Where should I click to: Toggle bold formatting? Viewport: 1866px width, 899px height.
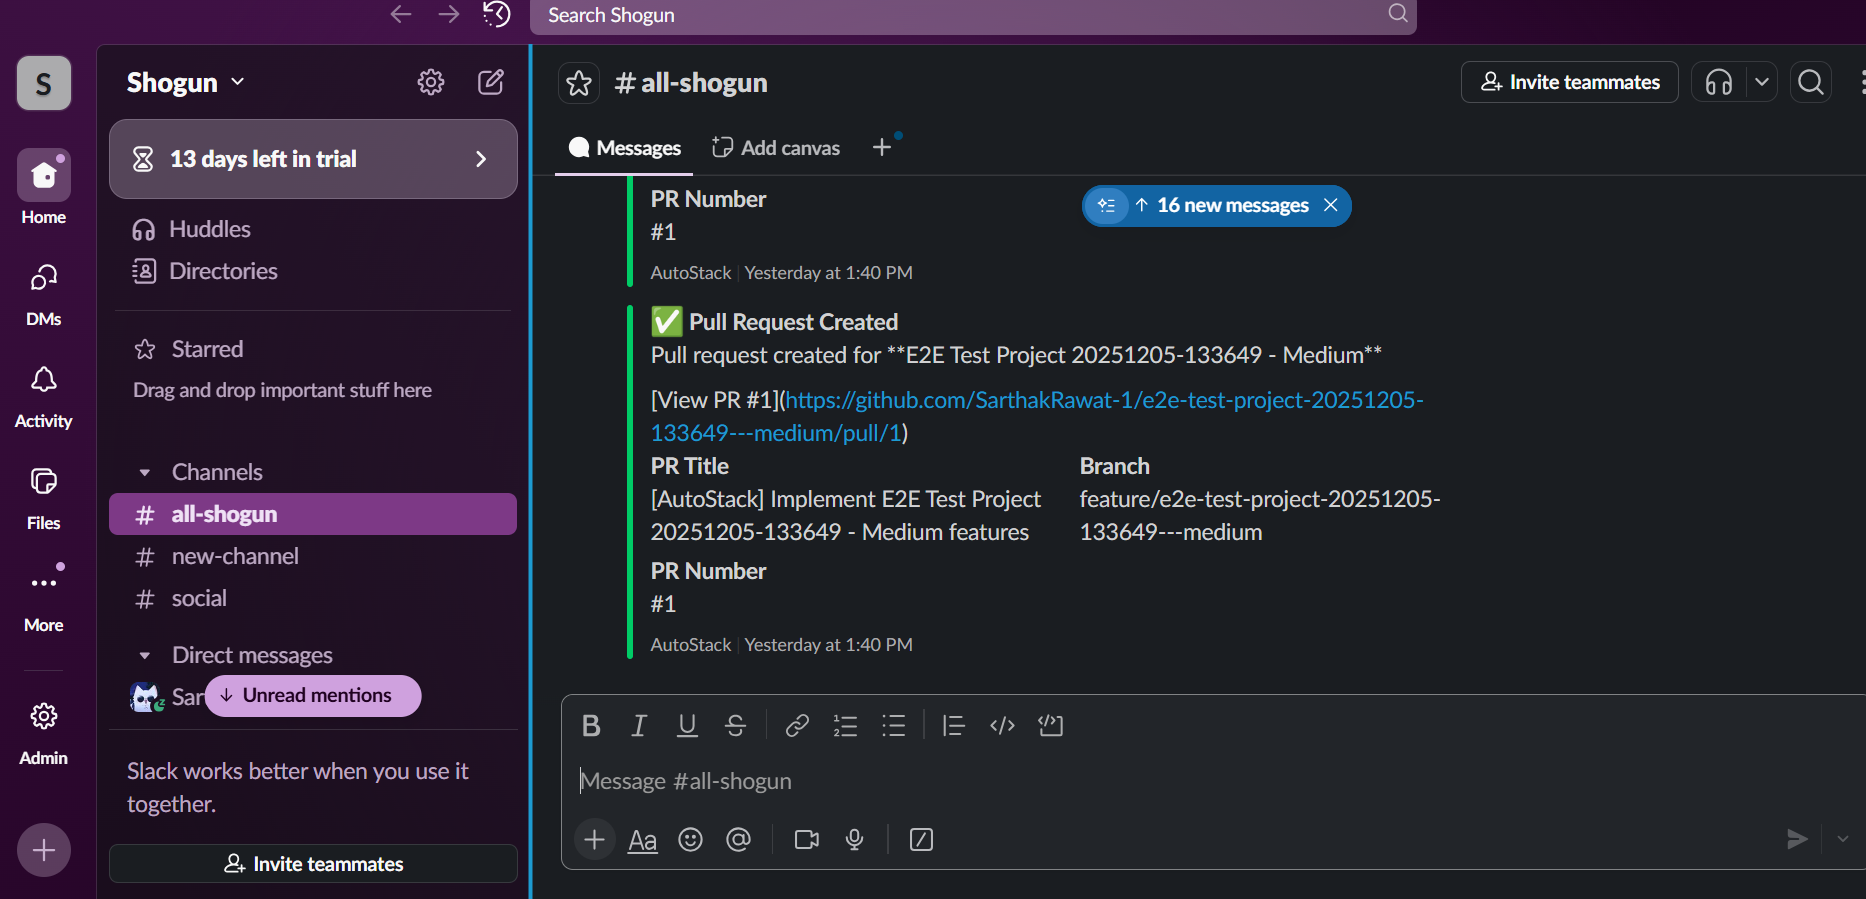[591, 726]
